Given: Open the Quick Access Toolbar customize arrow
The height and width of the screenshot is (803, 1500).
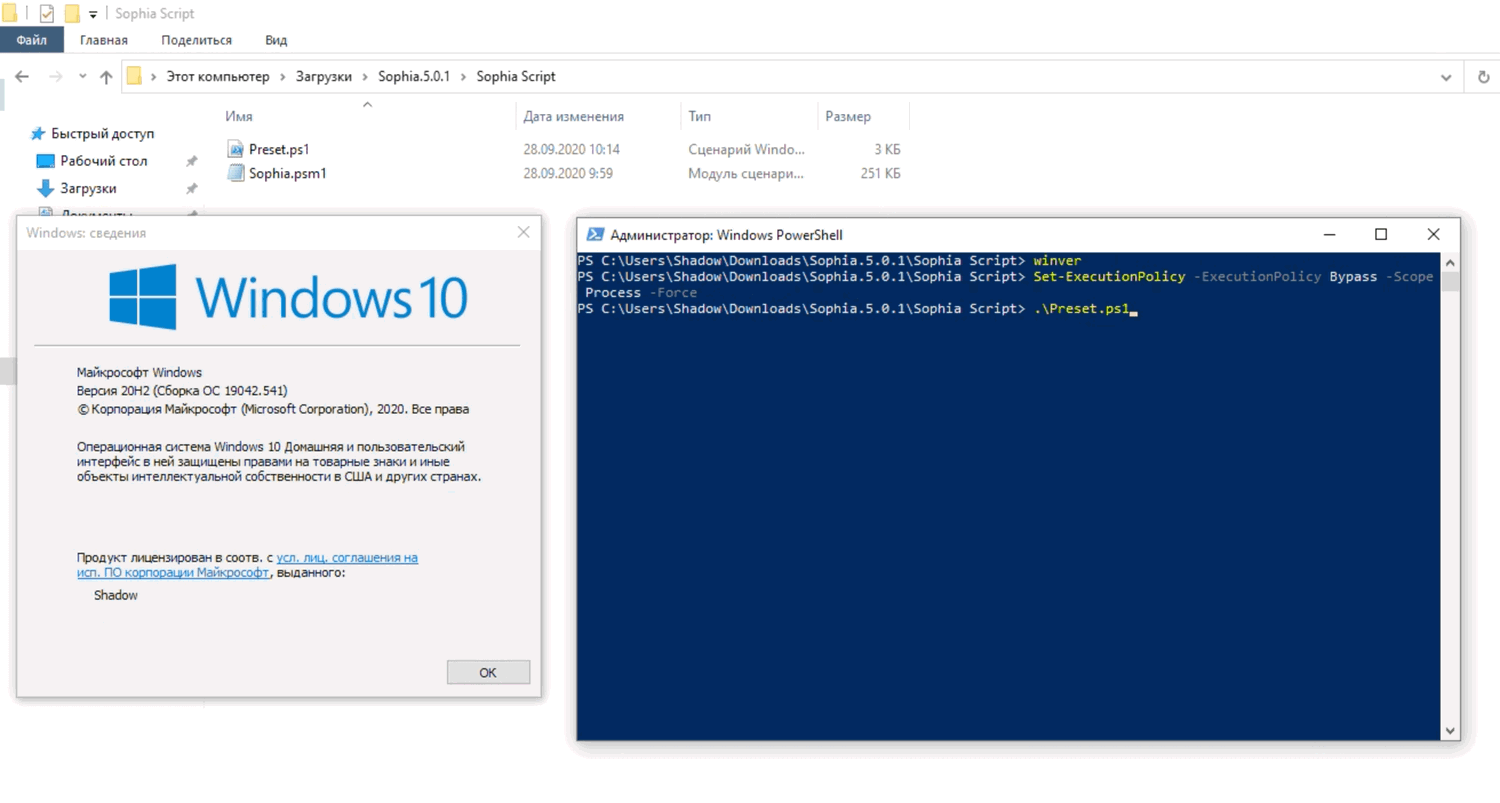Looking at the screenshot, I should pyautogui.click(x=92, y=14).
